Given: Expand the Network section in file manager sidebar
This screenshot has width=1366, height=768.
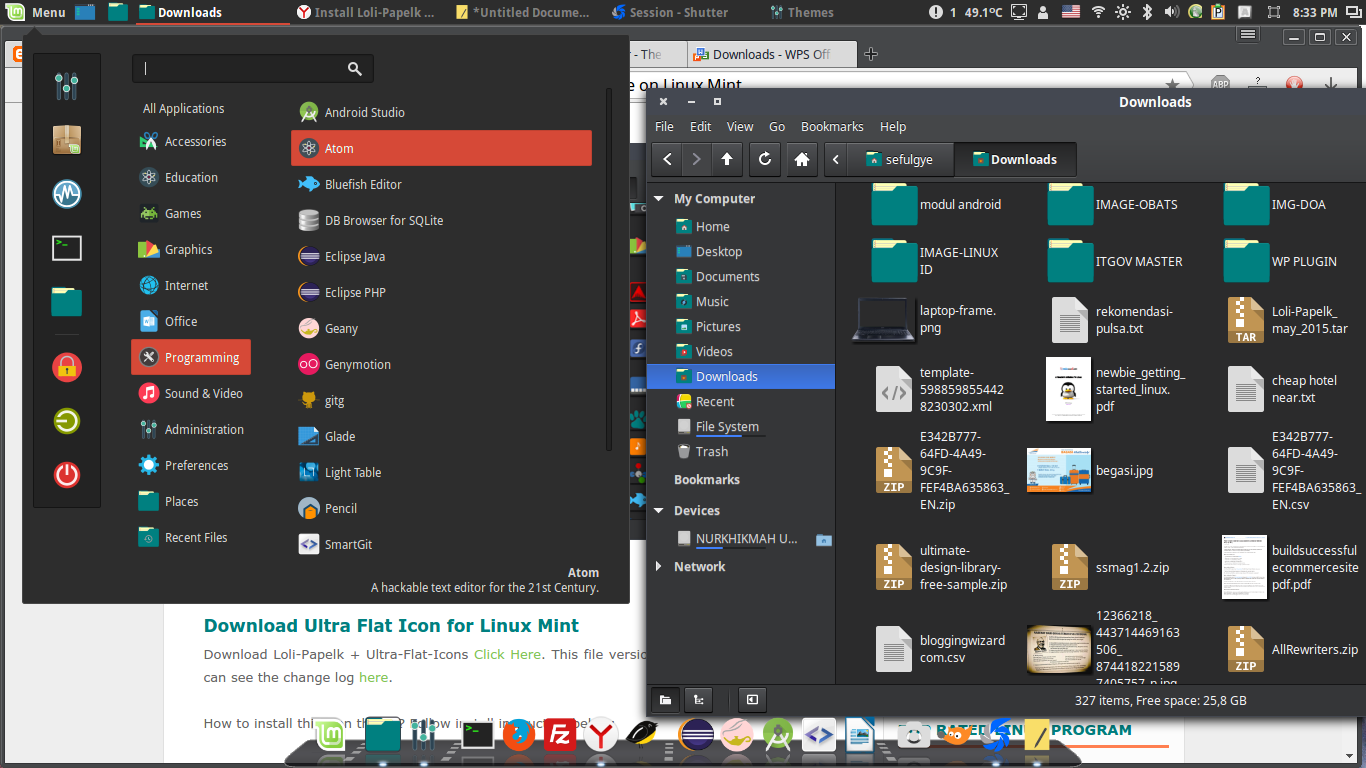Looking at the screenshot, I should pyautogui.click(x=658, y=566).
